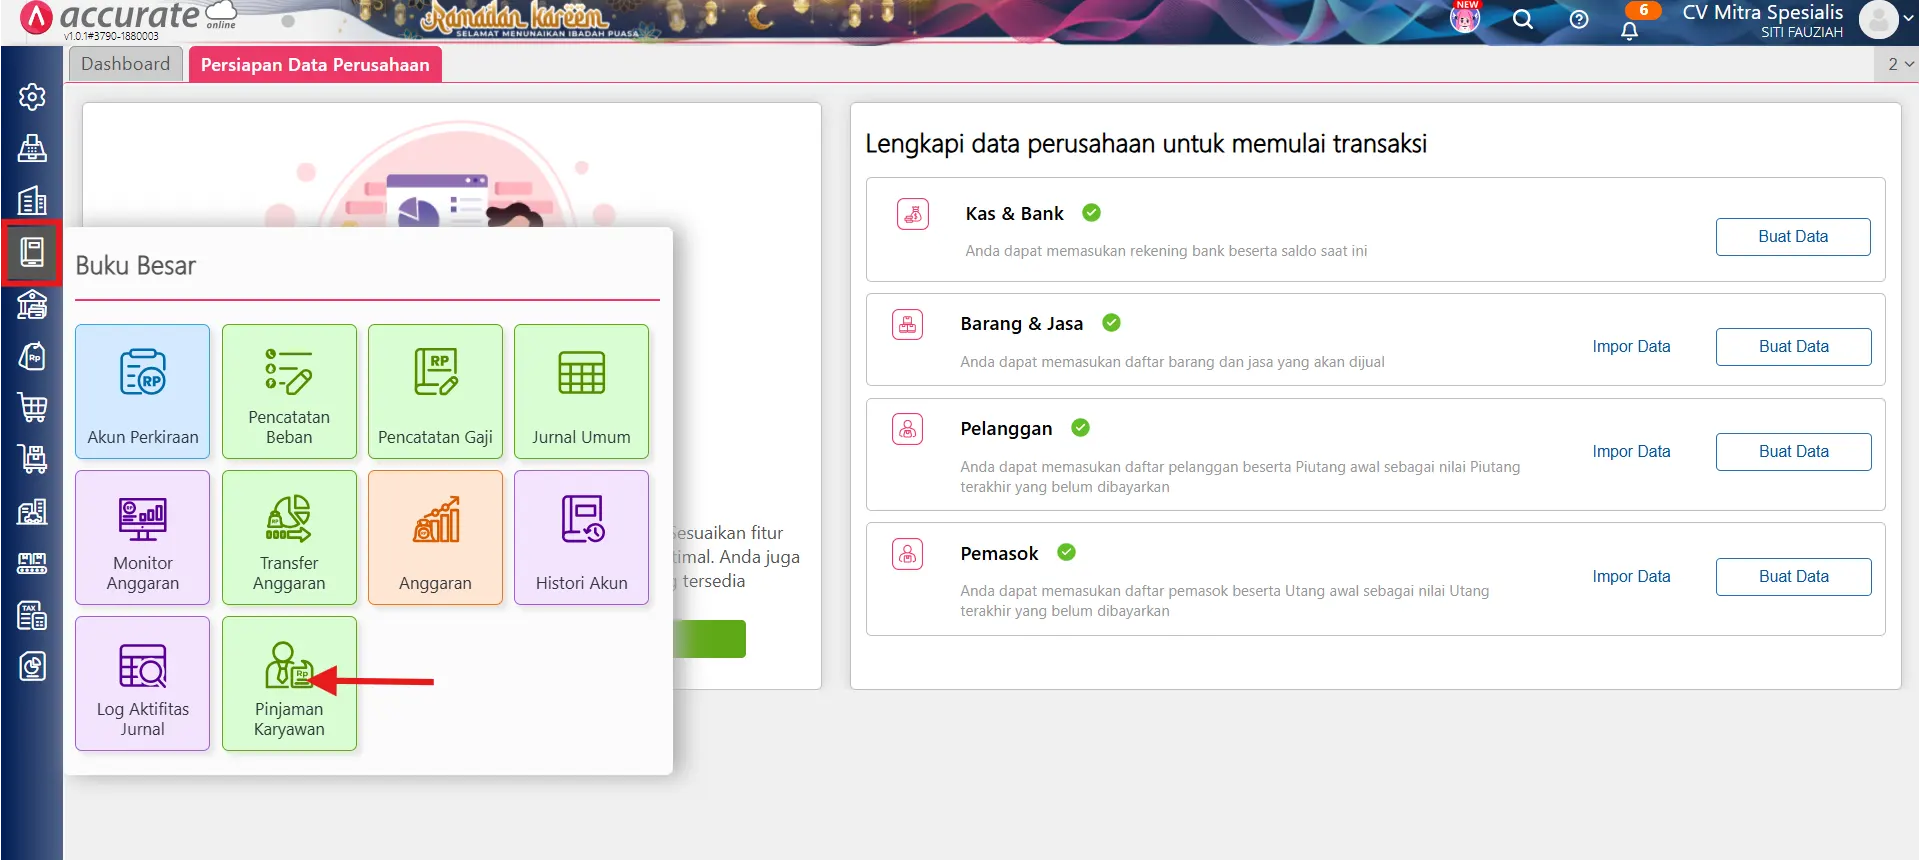Viewport: 1919px width, 860px height.
Task: Expand the open tabs counter dropdown
Action: (1897, 64)
